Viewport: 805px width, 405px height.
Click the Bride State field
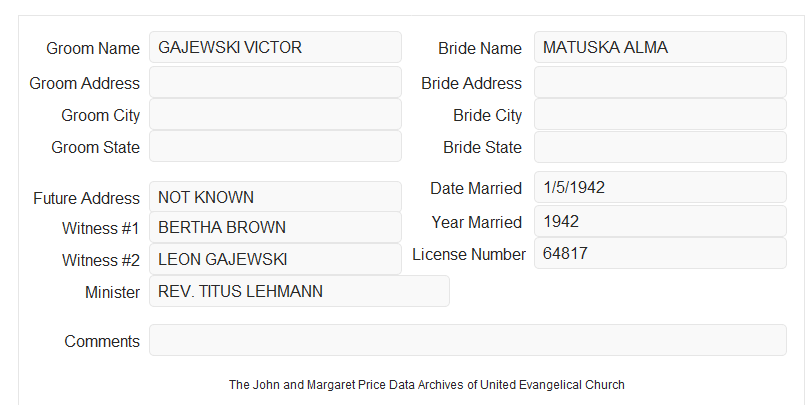[x=660, y=147]
